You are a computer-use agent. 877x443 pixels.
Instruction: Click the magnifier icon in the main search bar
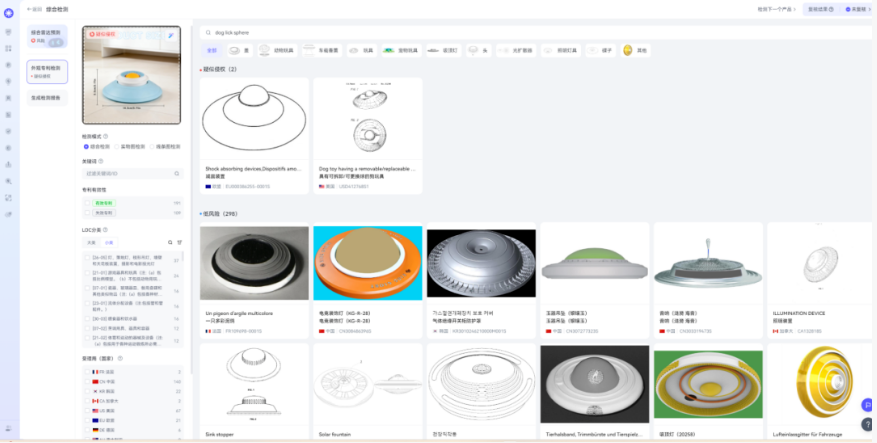(209, 32)
